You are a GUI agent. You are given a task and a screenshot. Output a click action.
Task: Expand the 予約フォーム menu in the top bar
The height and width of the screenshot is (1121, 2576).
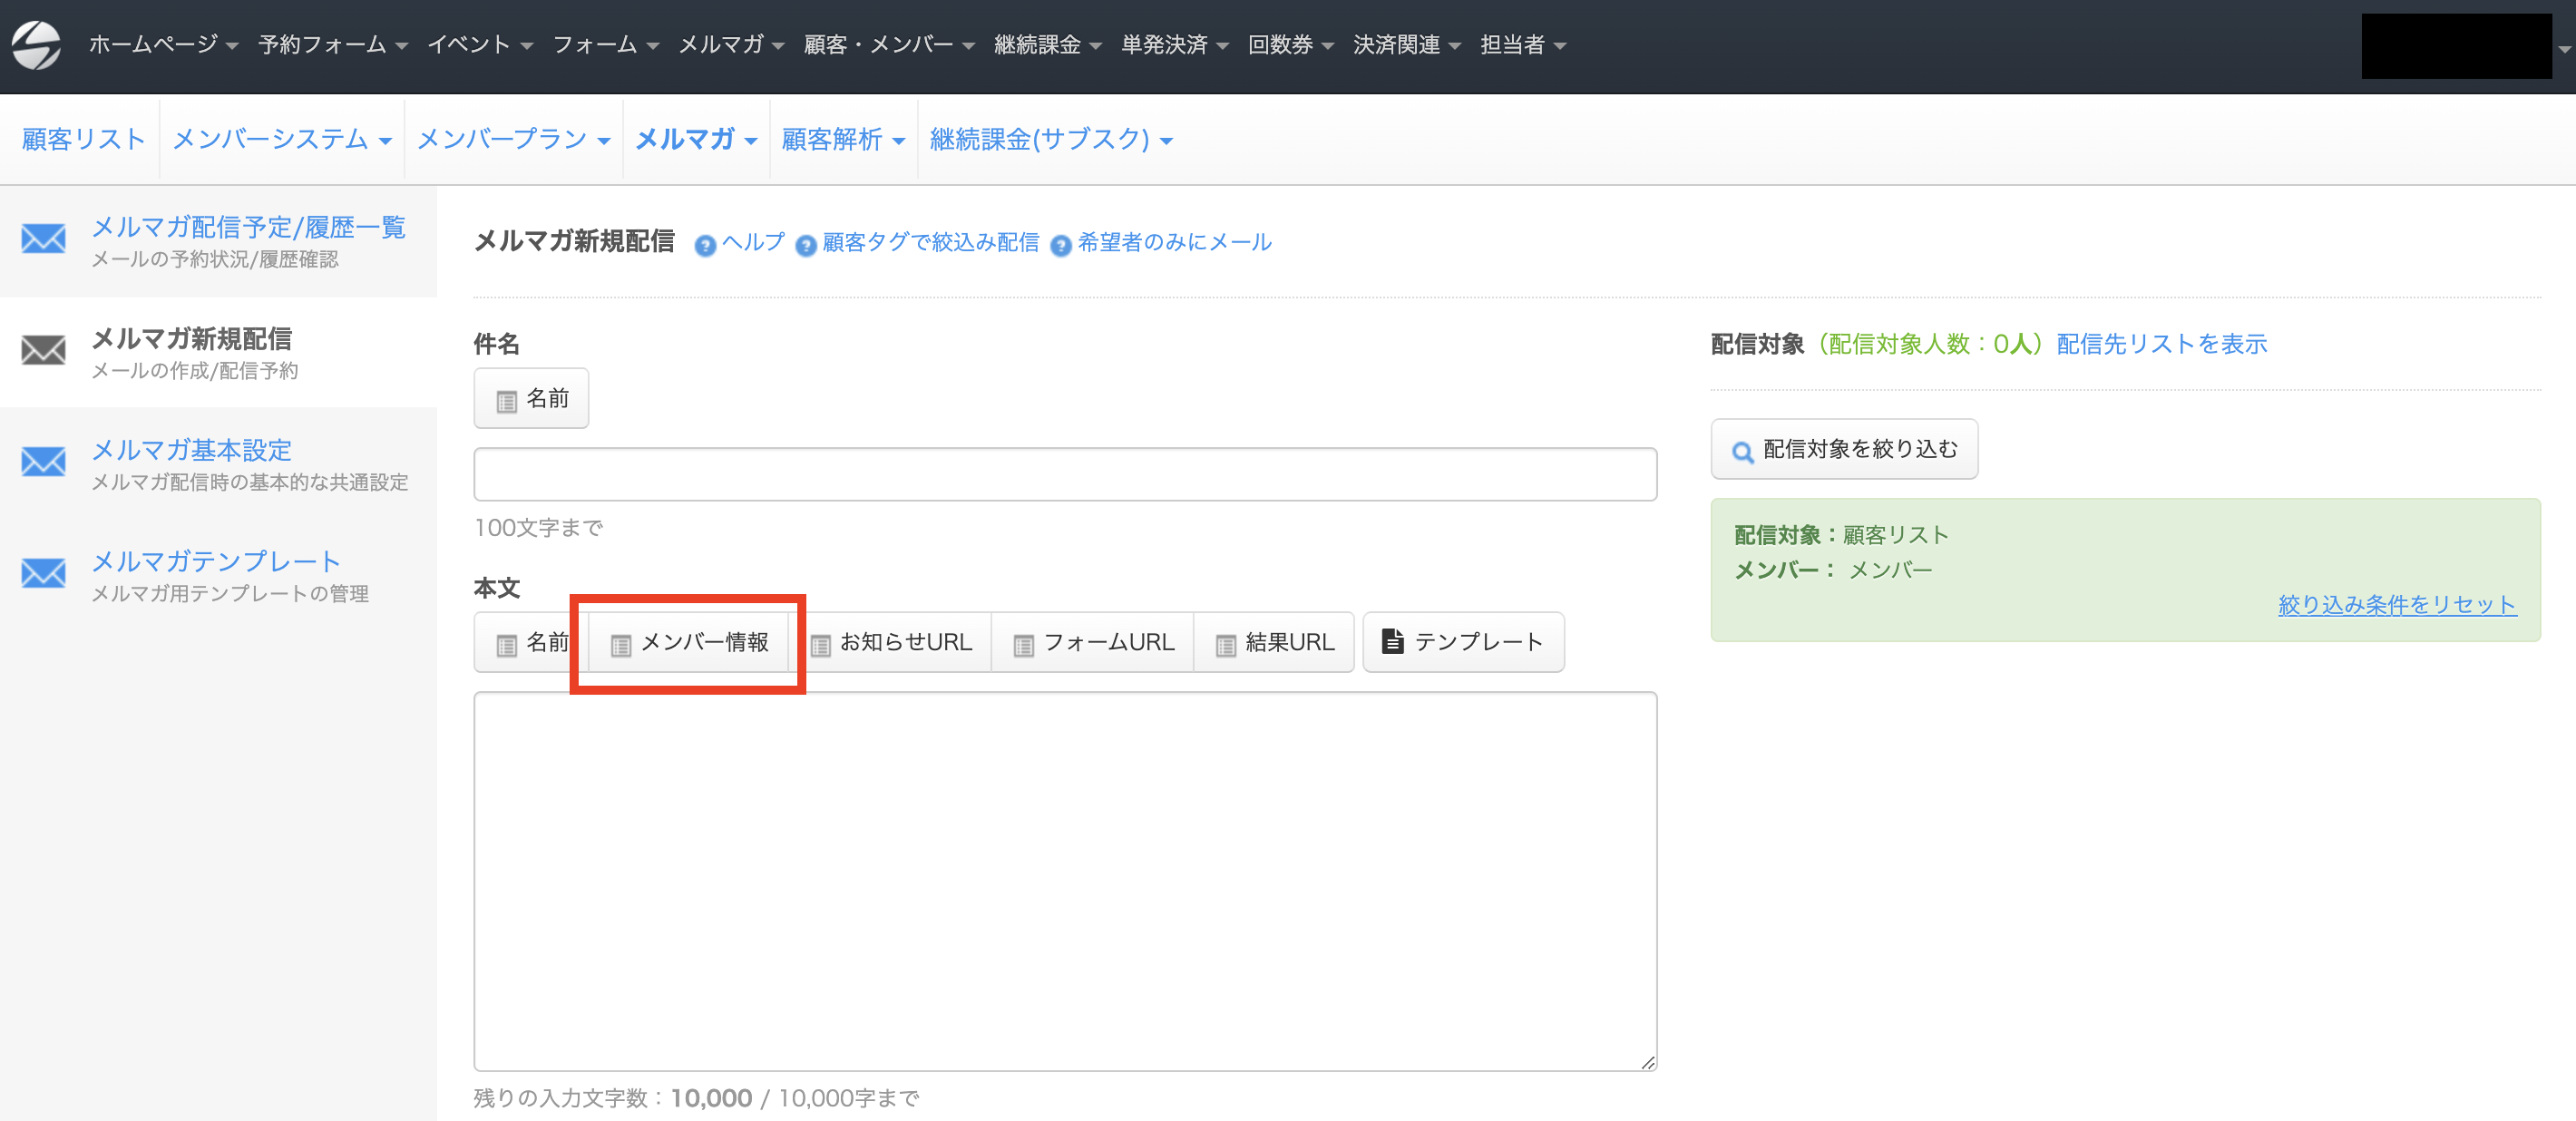[332, 45]
